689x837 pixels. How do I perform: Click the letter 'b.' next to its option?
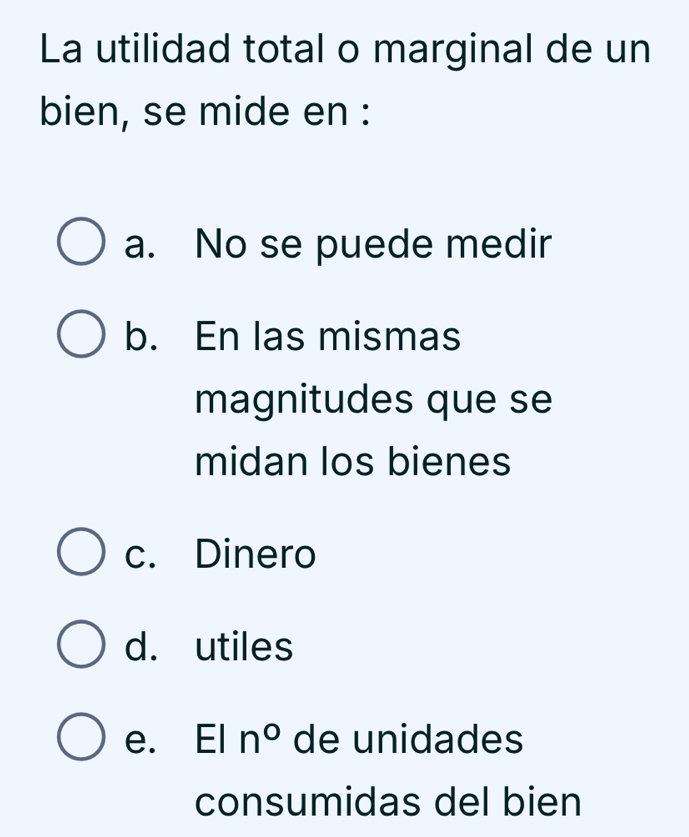pos(140,337)
